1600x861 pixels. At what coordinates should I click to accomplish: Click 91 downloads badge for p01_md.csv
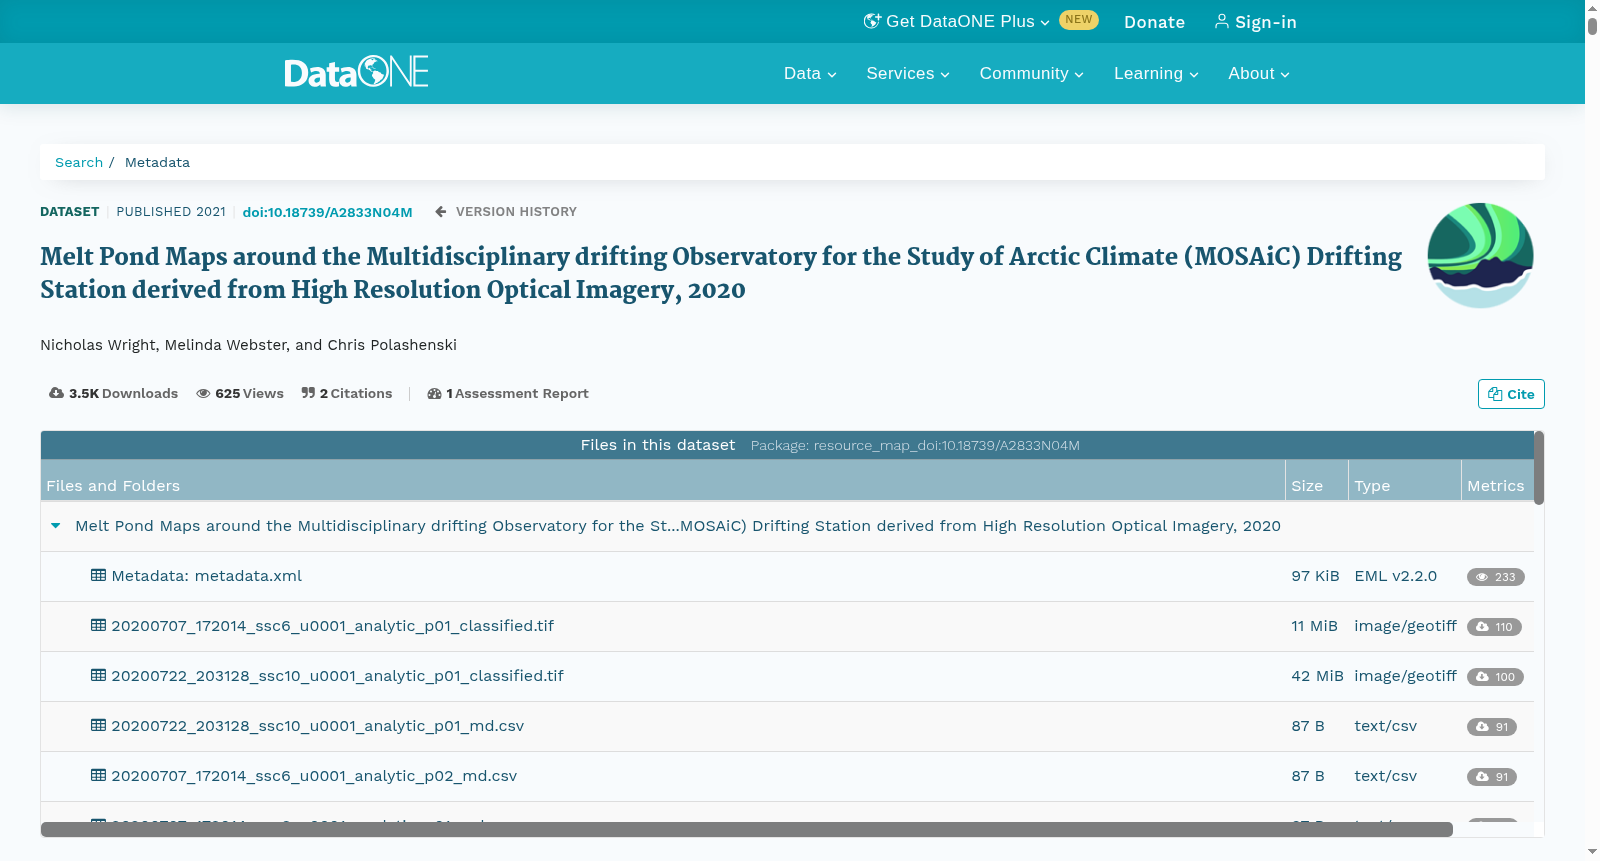[1491, 727]
